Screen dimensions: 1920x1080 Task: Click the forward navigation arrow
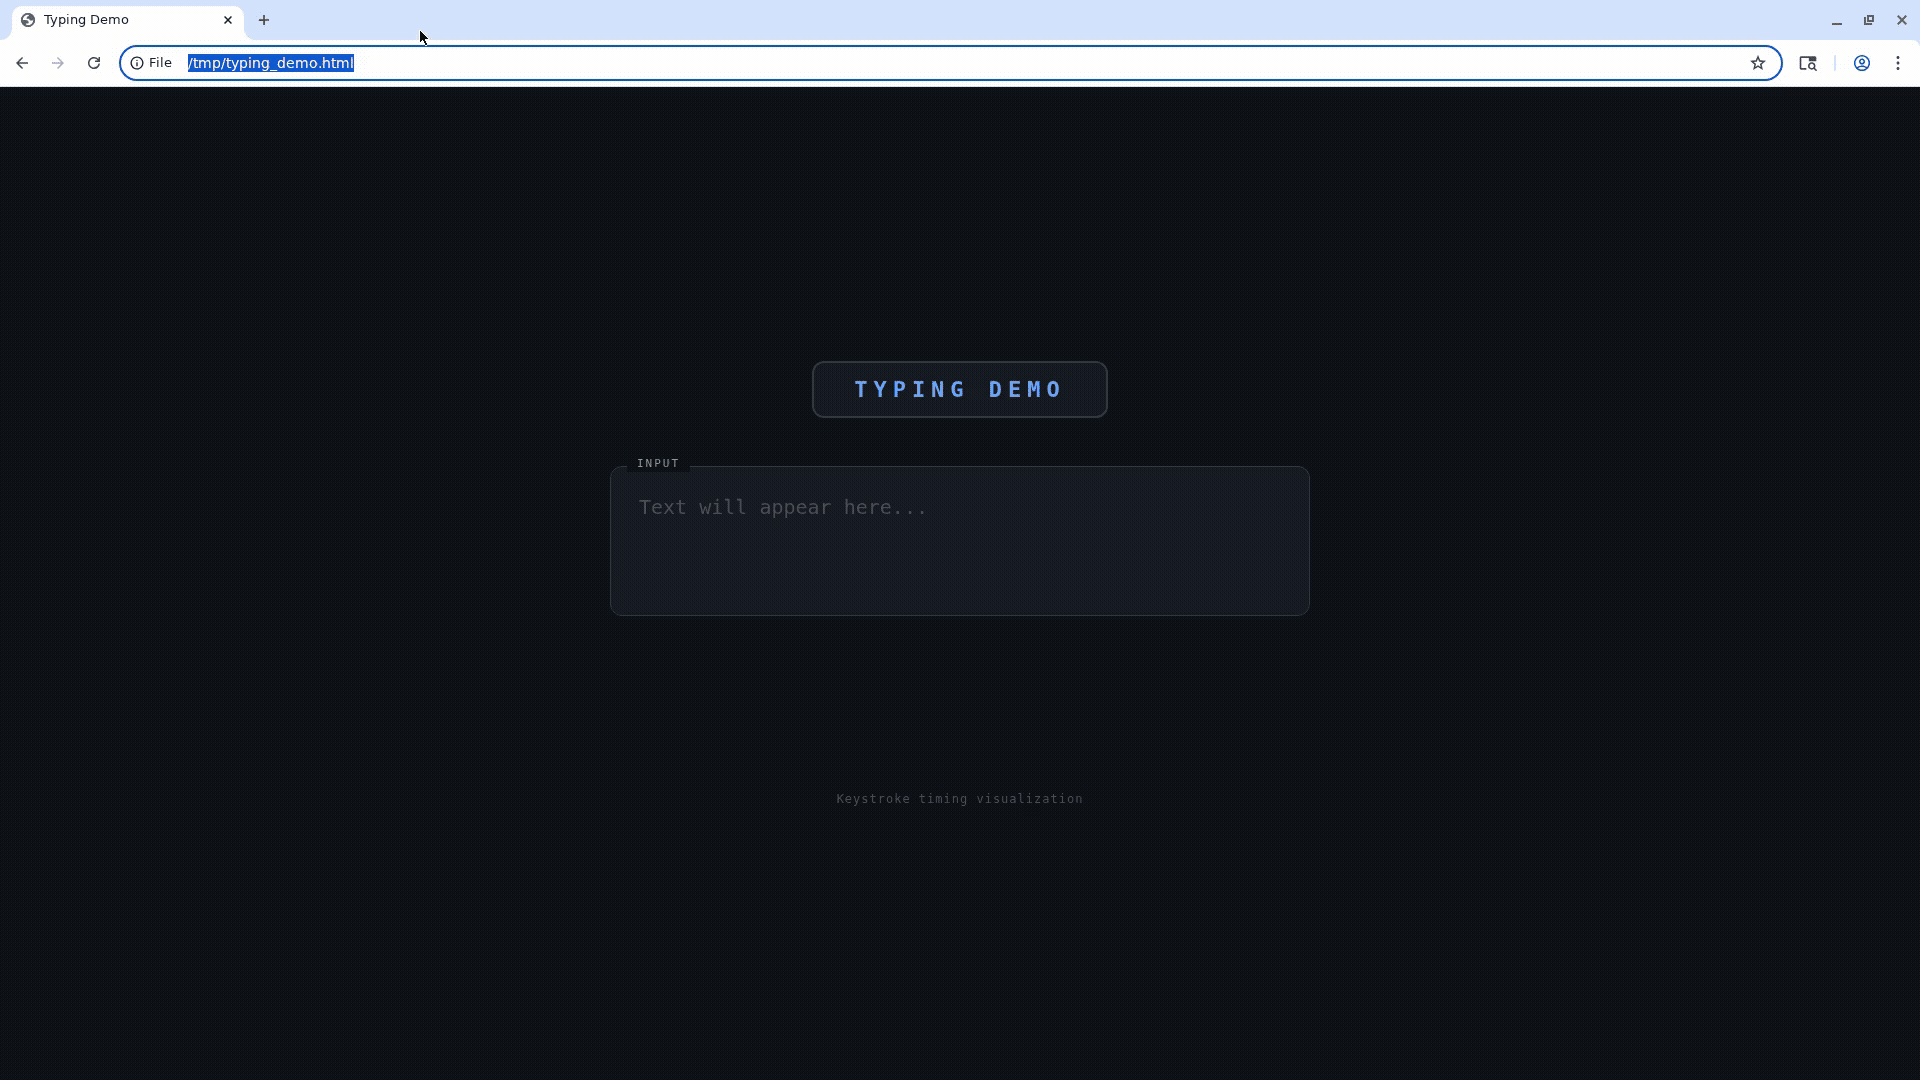(58, 63)
